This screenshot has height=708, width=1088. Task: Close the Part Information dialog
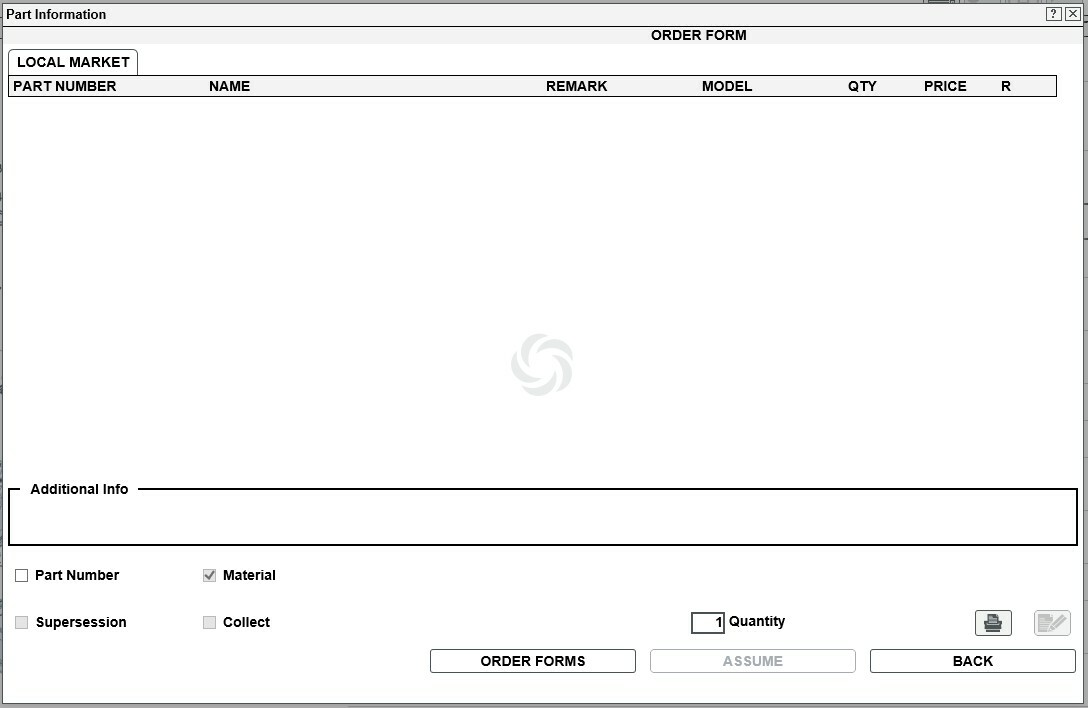point(1072,14)
